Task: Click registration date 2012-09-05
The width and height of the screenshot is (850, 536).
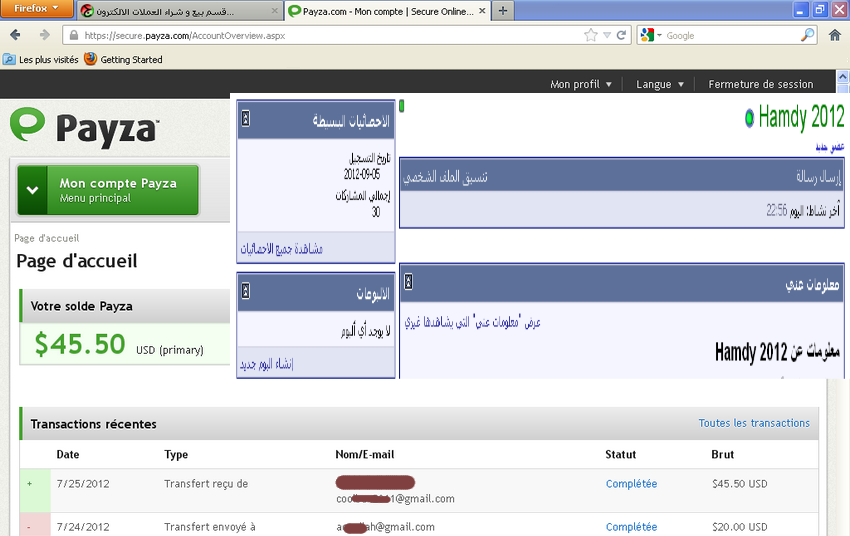Action: coord(362,175)
